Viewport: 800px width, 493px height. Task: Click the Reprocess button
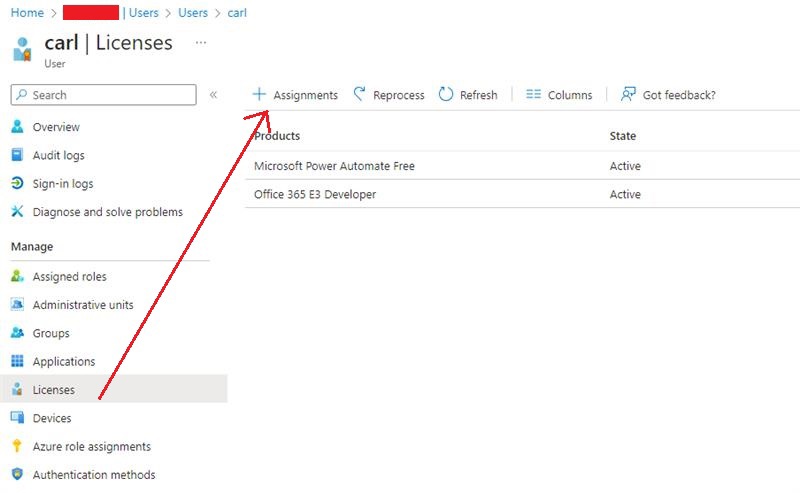coord(389,95)
